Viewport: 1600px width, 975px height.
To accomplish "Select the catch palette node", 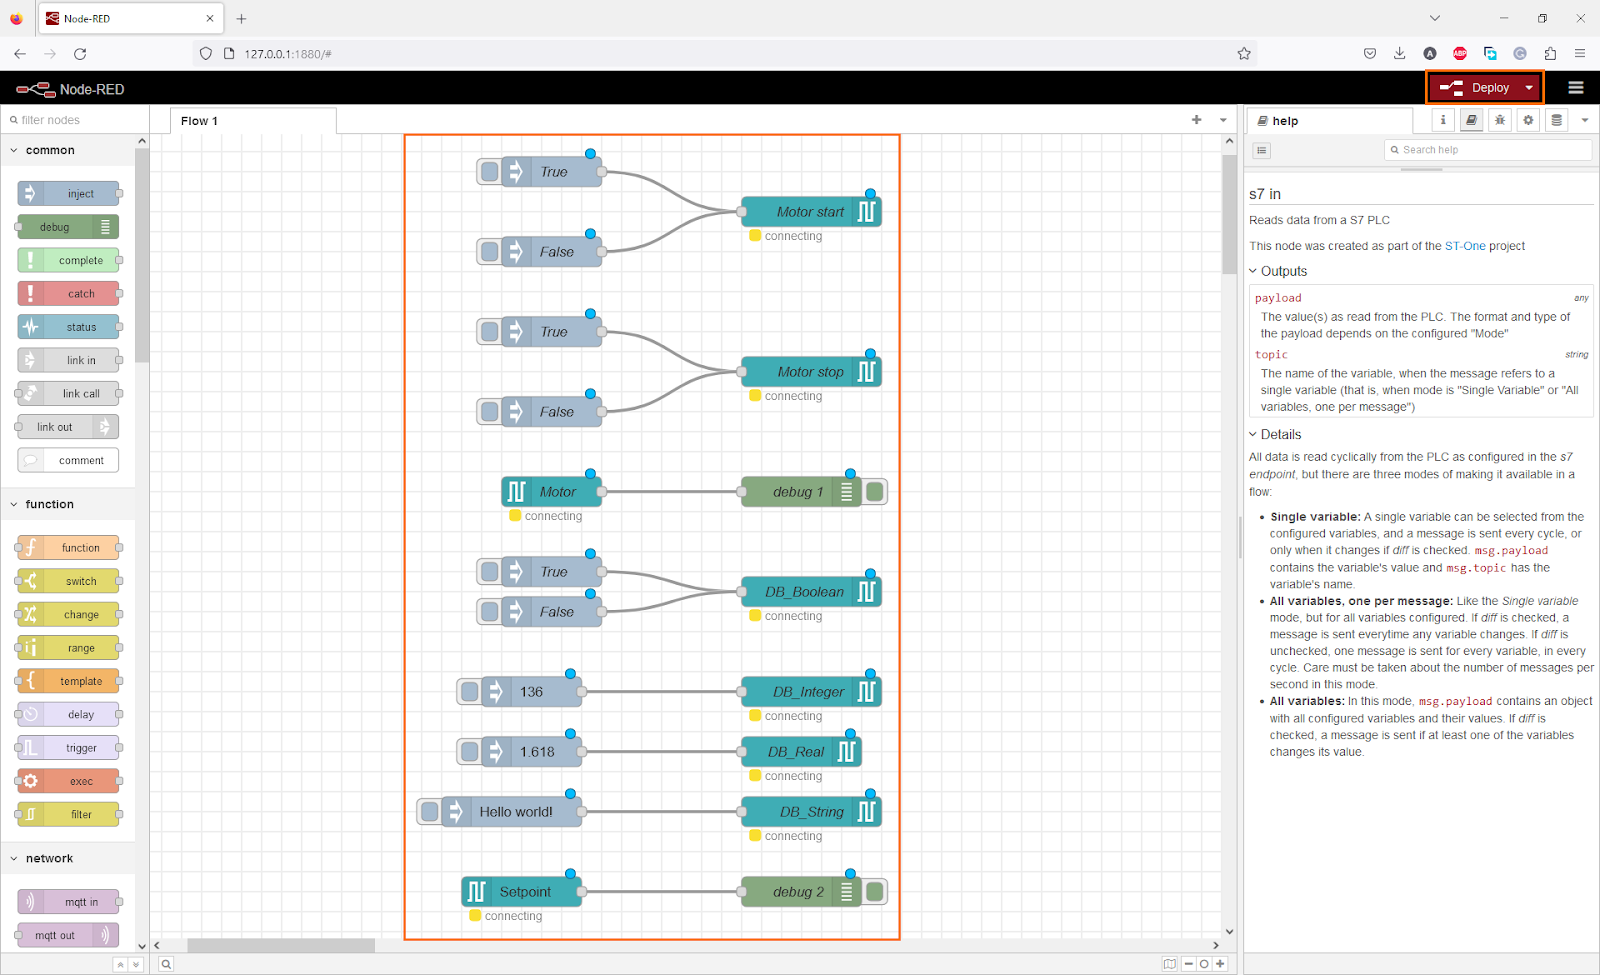I will [68, 294].
